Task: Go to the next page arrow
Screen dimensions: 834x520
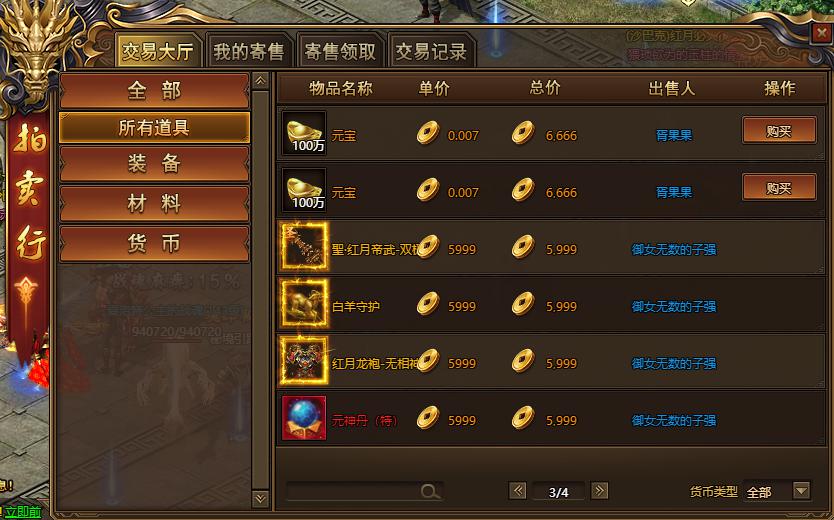Action: pos(599,491)
